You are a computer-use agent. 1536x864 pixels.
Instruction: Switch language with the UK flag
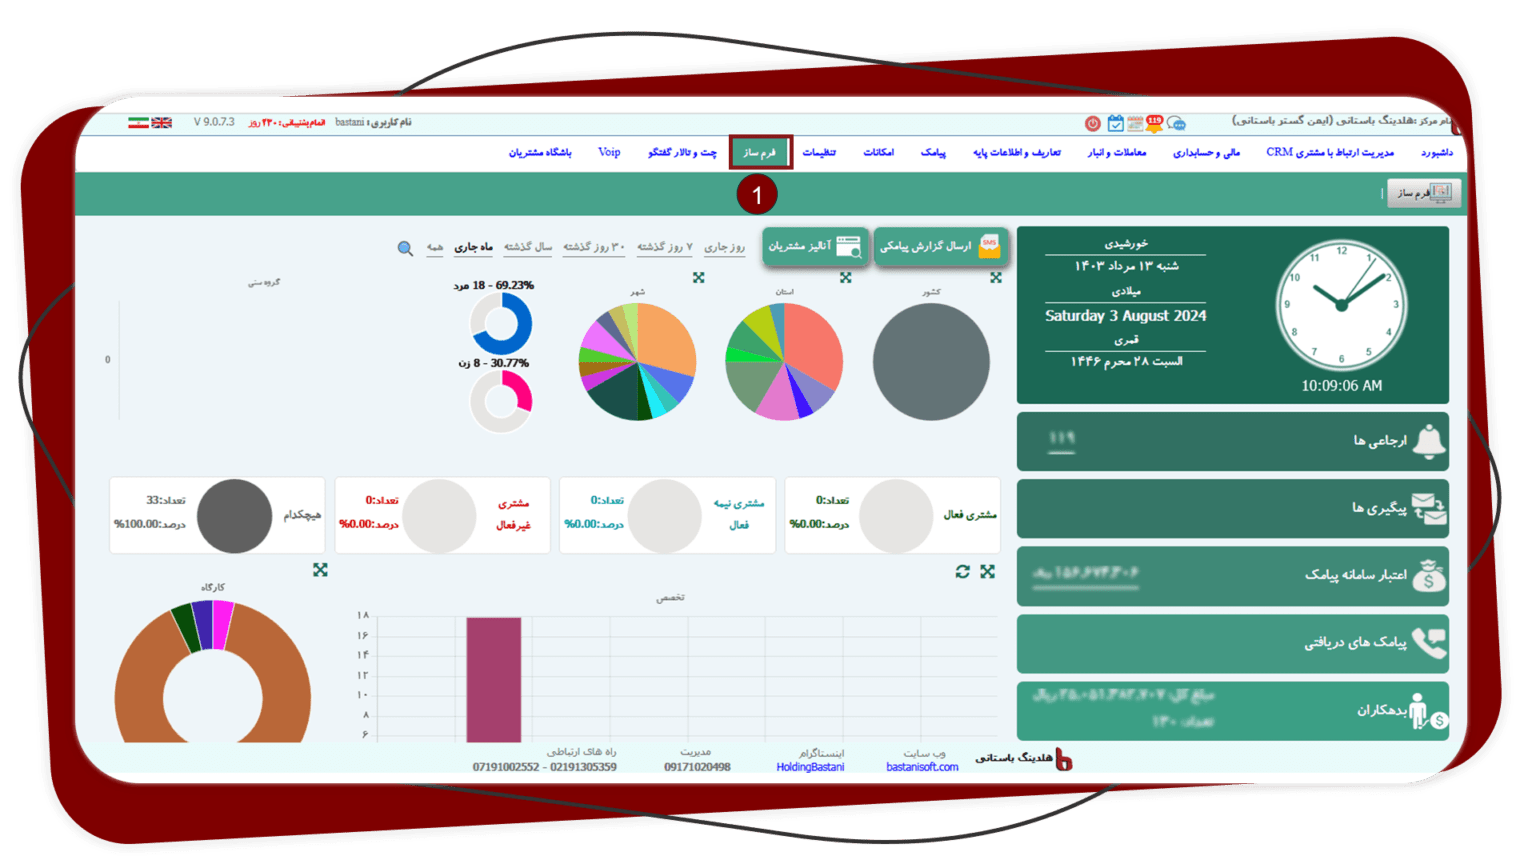pos(161,122)
